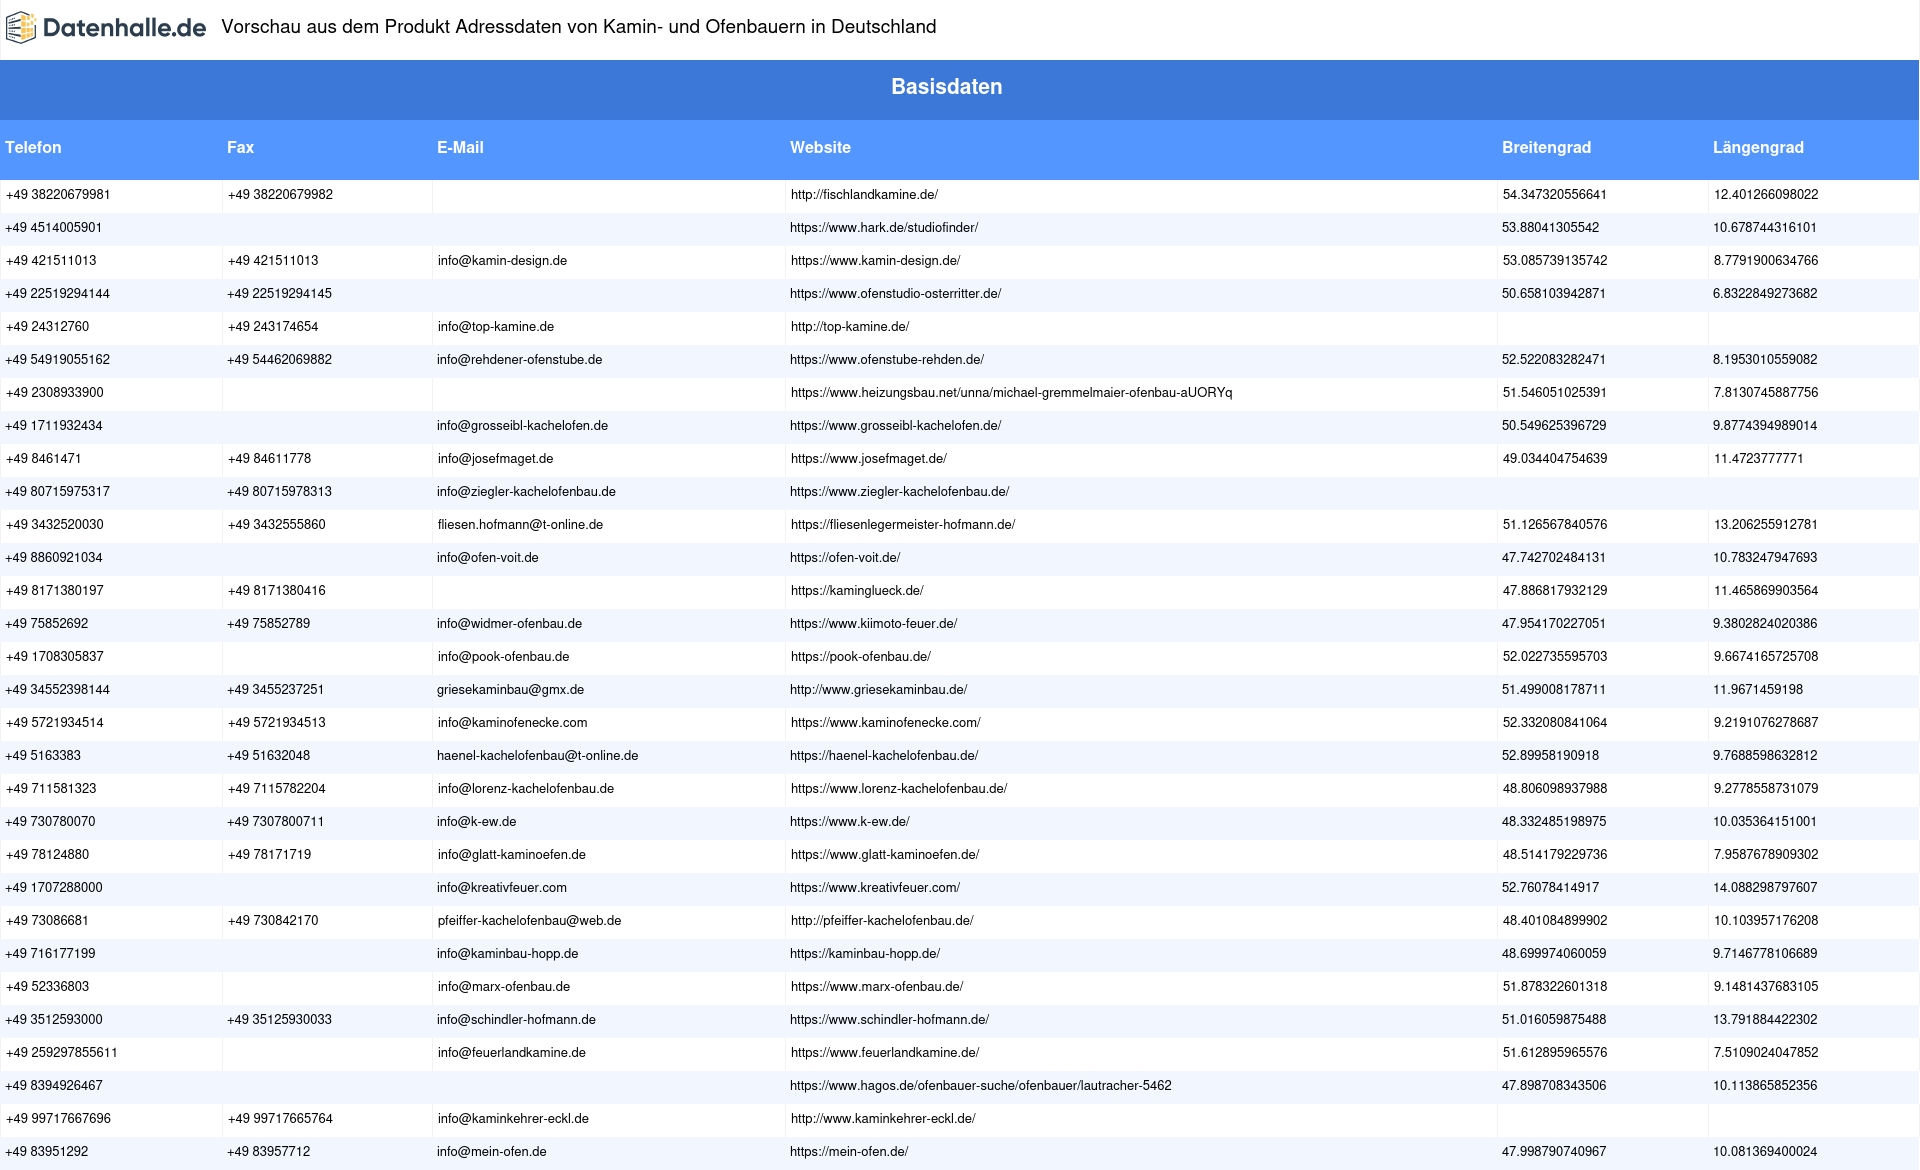Open https://www.lorenz-kachelofenbau.de/ link
1920x1170 pixels.
click(898, 789)
